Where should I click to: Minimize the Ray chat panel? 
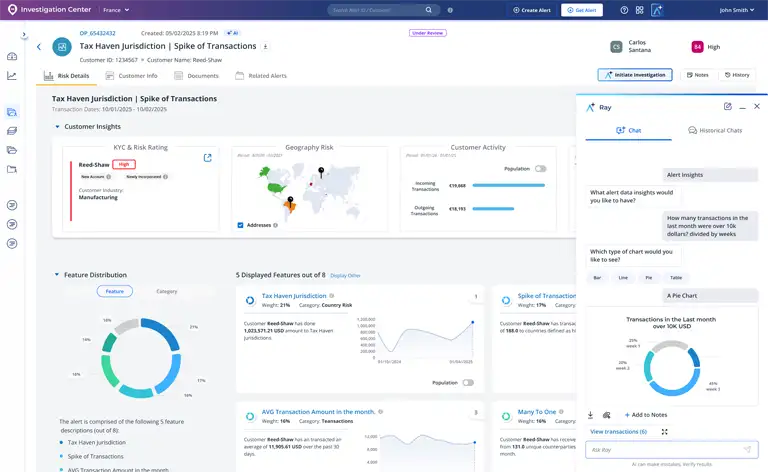tap(743, 107)
